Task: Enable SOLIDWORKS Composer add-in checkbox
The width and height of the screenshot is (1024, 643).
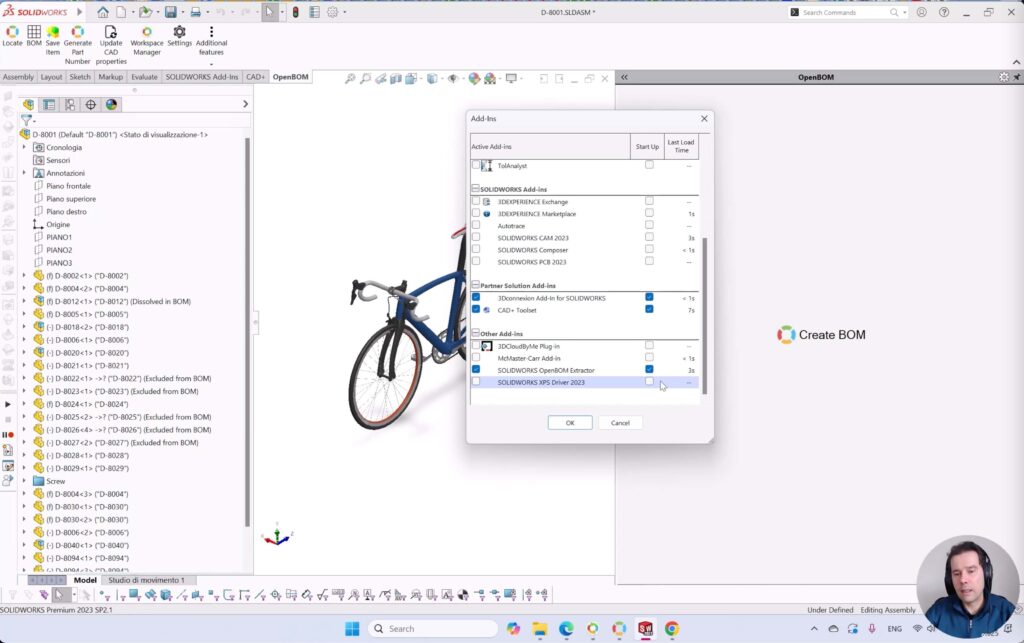Action: [476, 249]
